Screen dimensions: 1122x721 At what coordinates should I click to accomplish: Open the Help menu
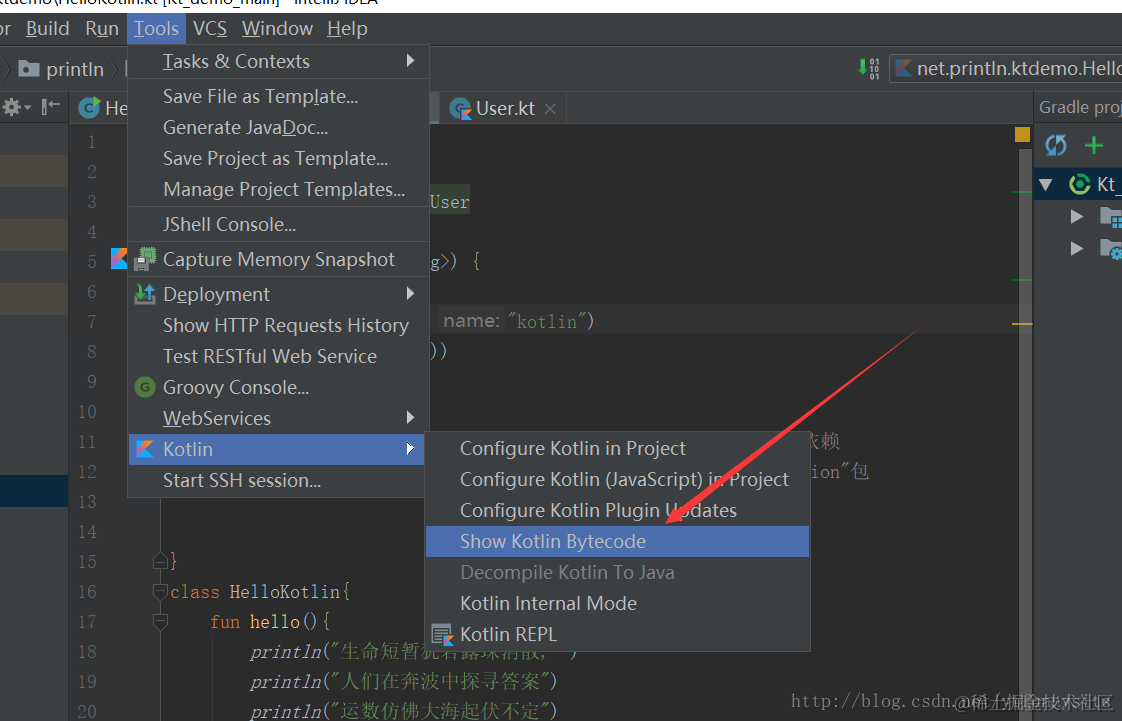click(347, 29)
